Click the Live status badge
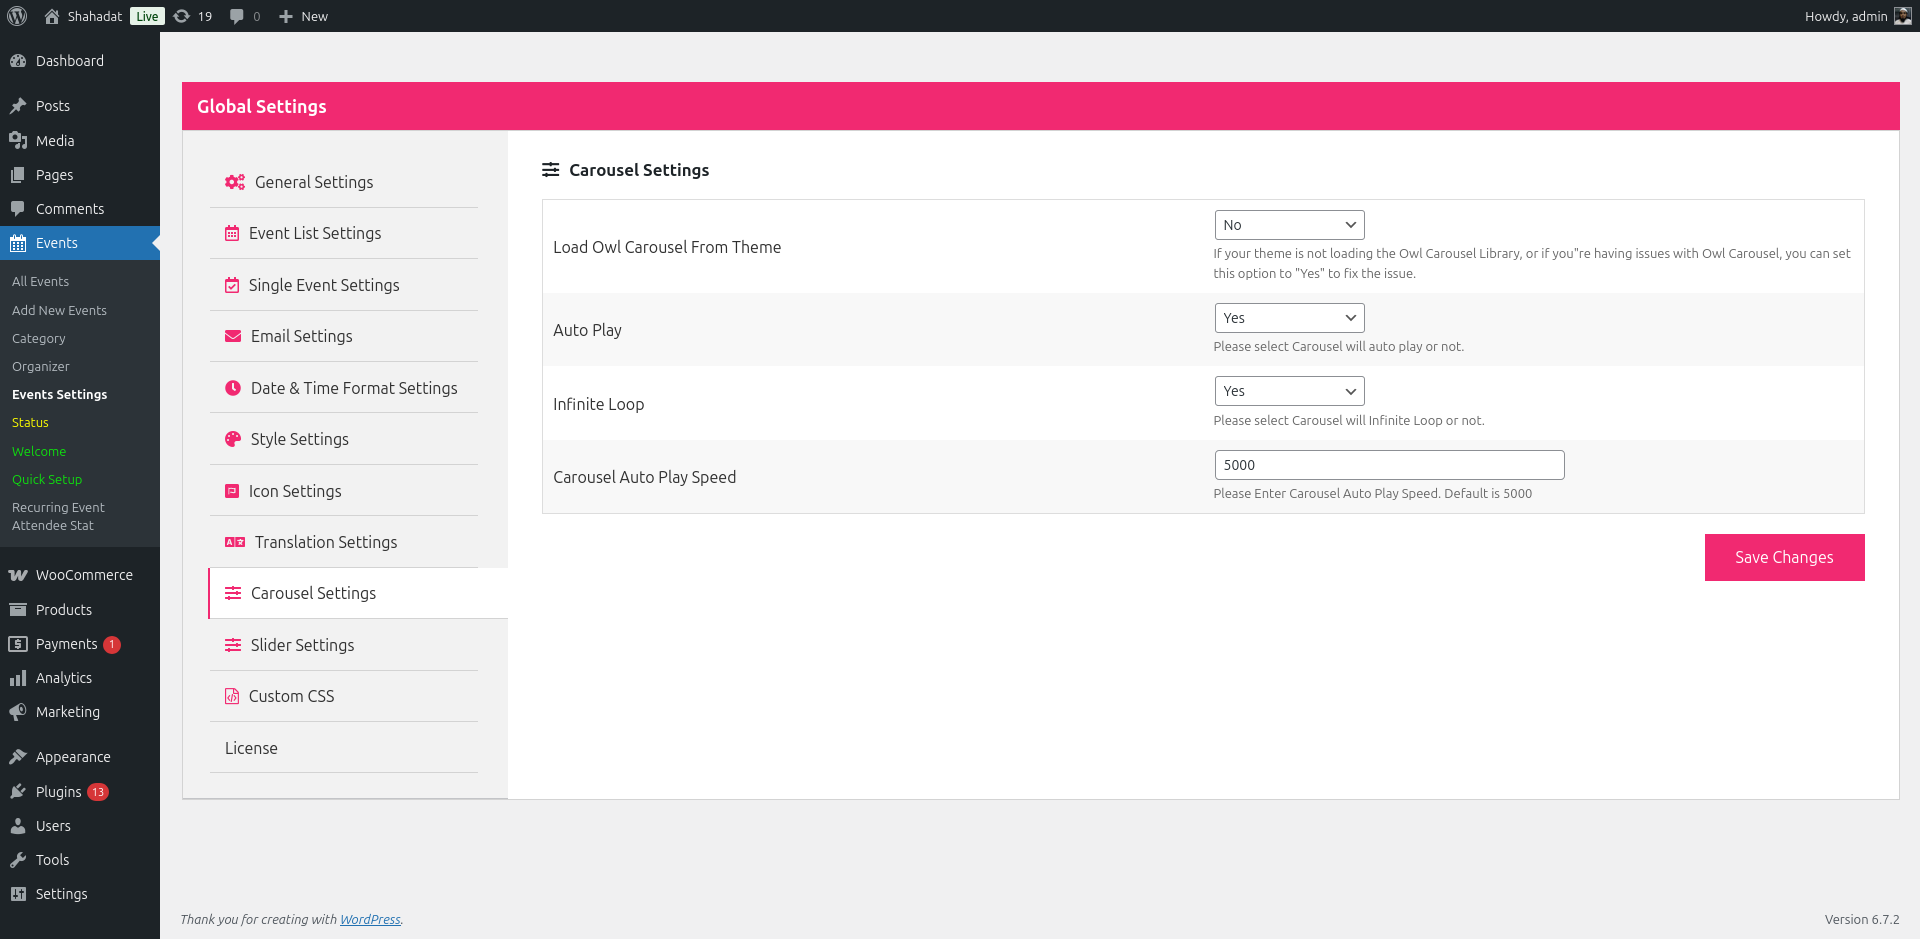1920x940 pixels. (147, 16)
